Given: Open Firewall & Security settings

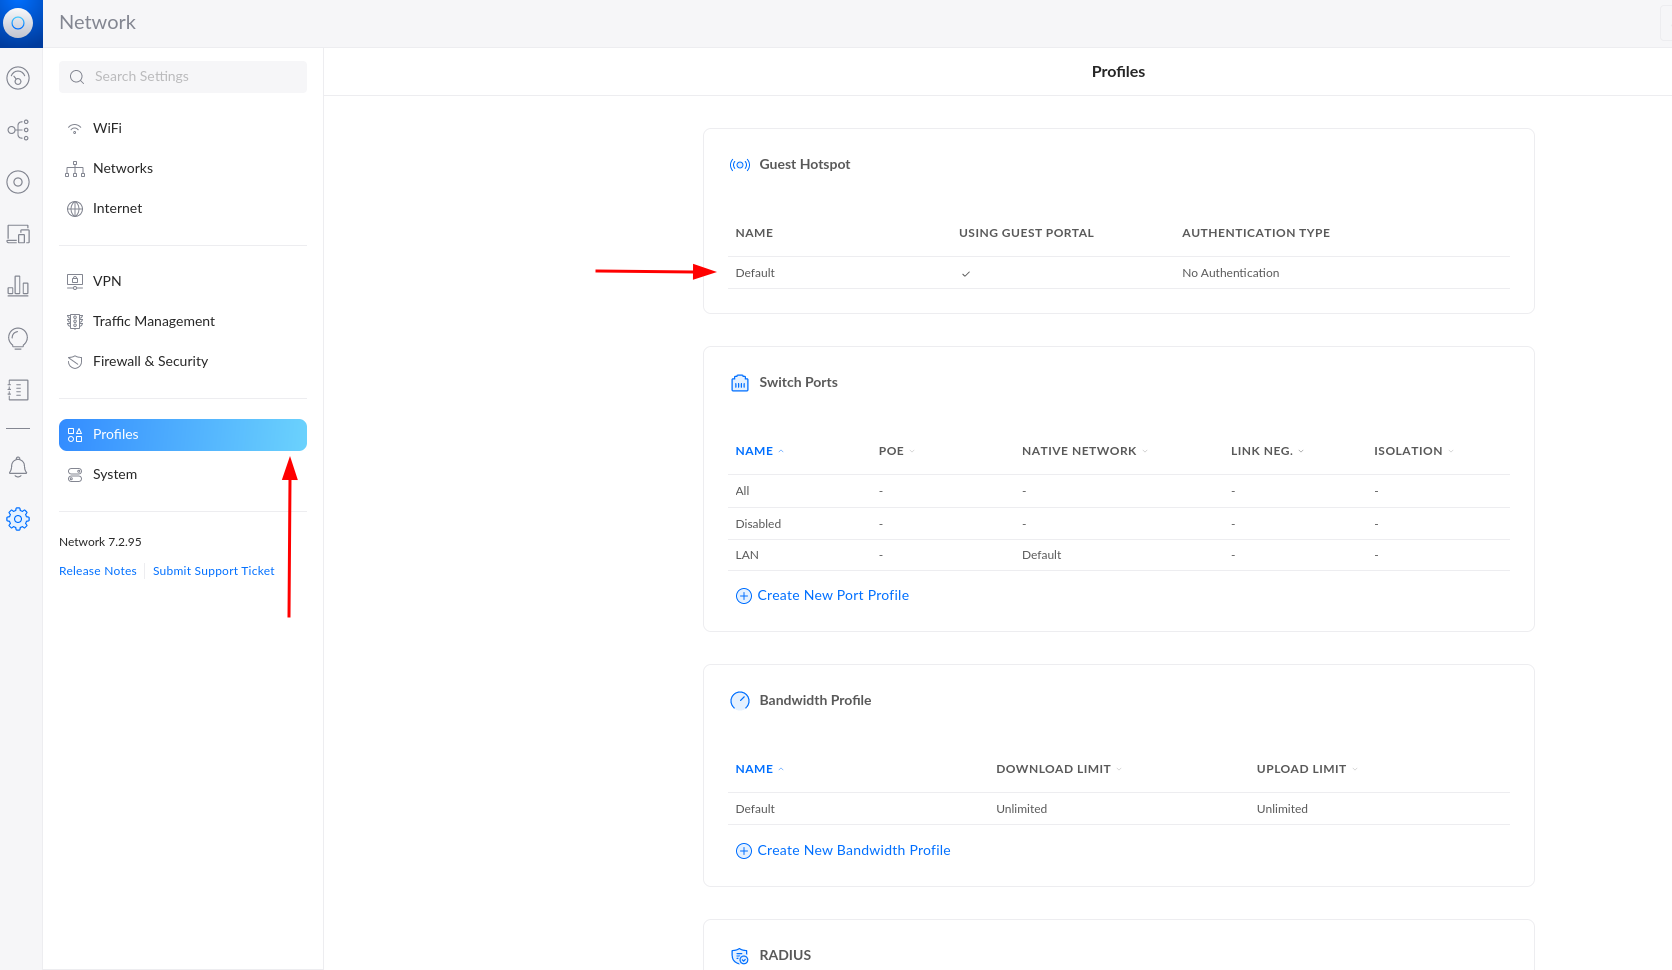Looking at the screenshot, I should 150,361.
